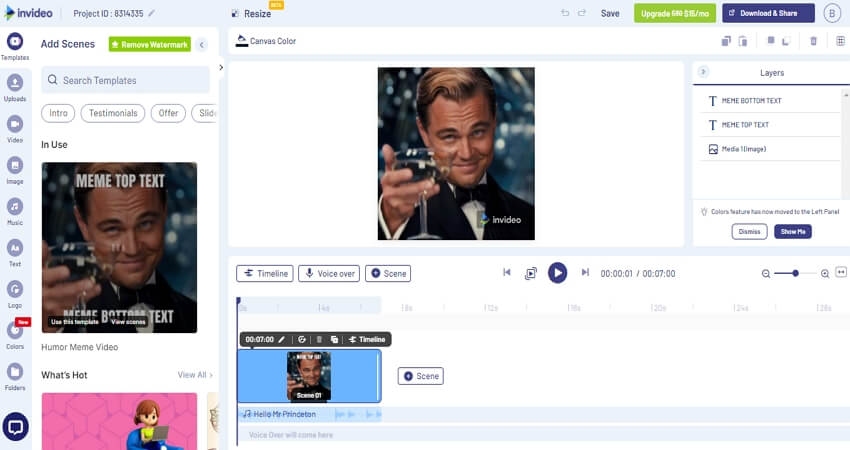Select the Offer template category

[168, 113]
